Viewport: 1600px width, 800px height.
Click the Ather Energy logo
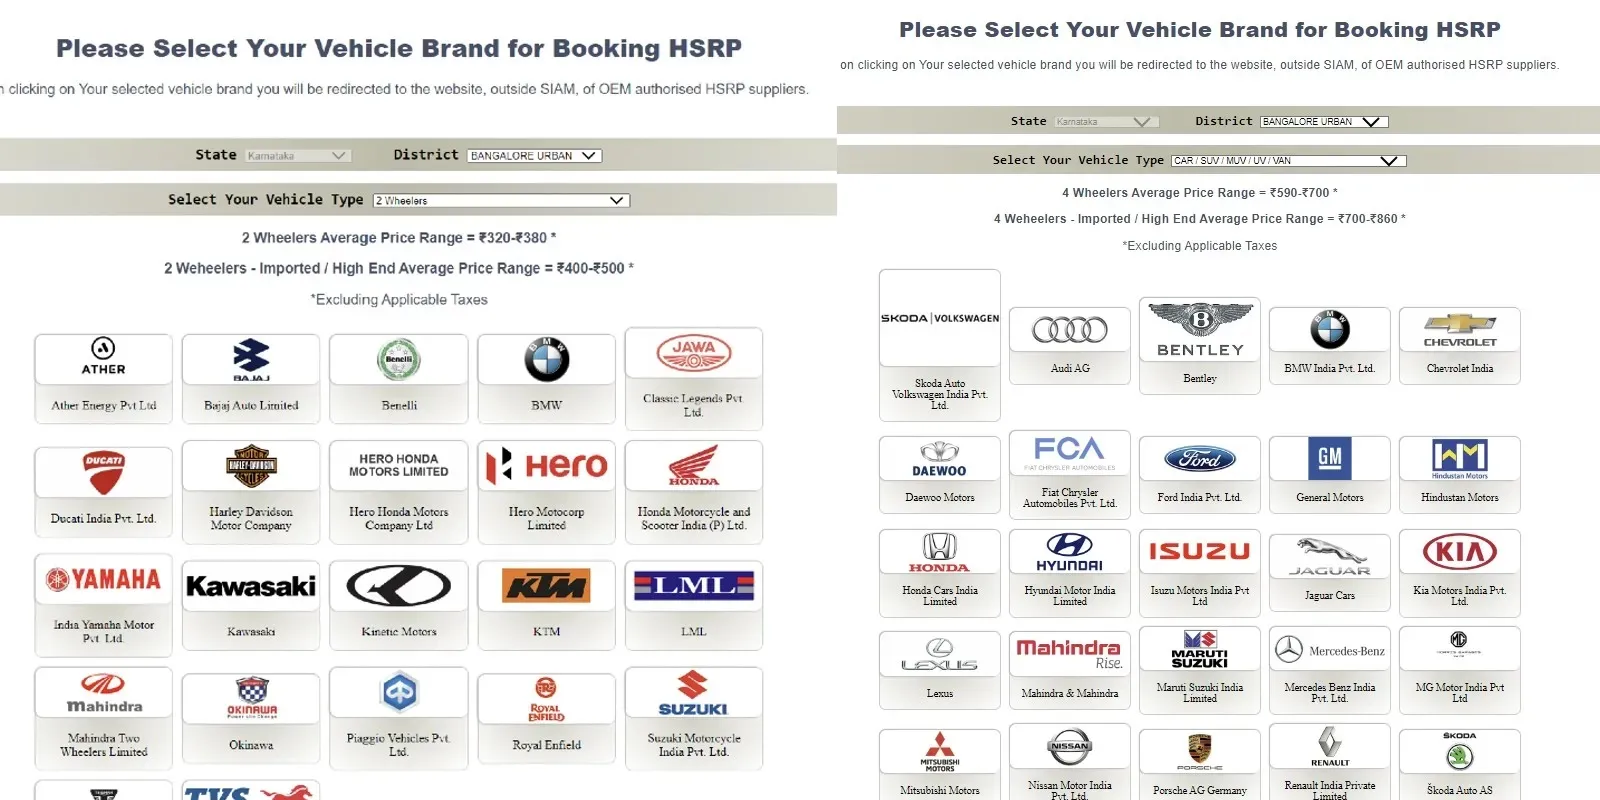tap(103, 357)
